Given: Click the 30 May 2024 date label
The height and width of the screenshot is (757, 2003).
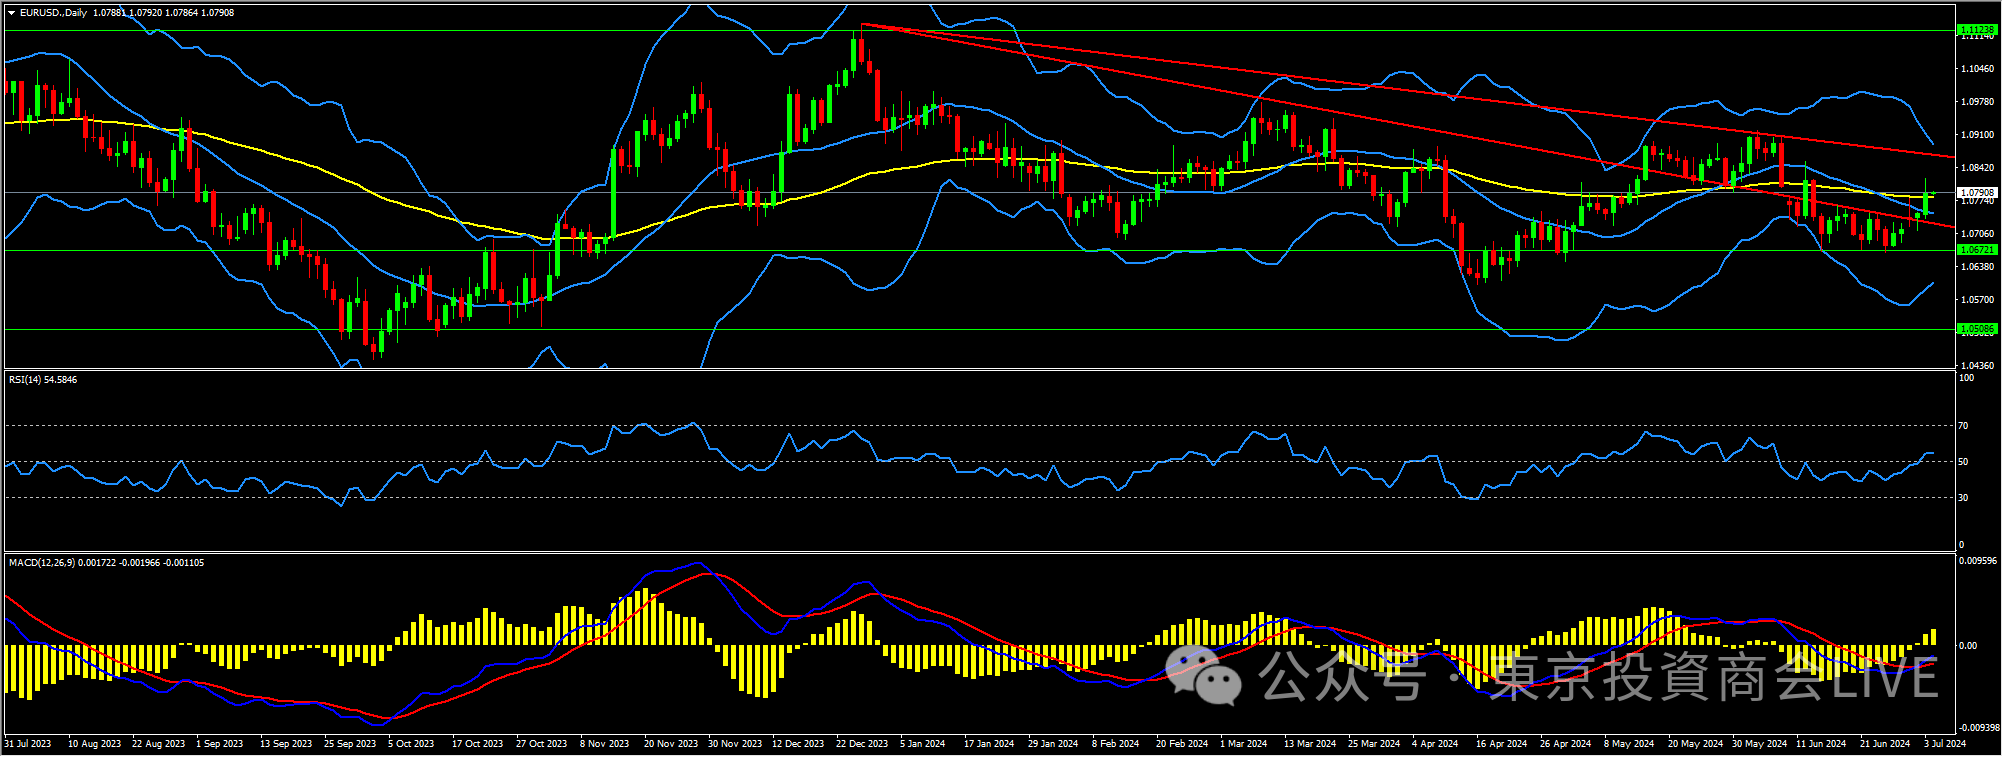Looking at the screenshot, I should point(1759,744).
